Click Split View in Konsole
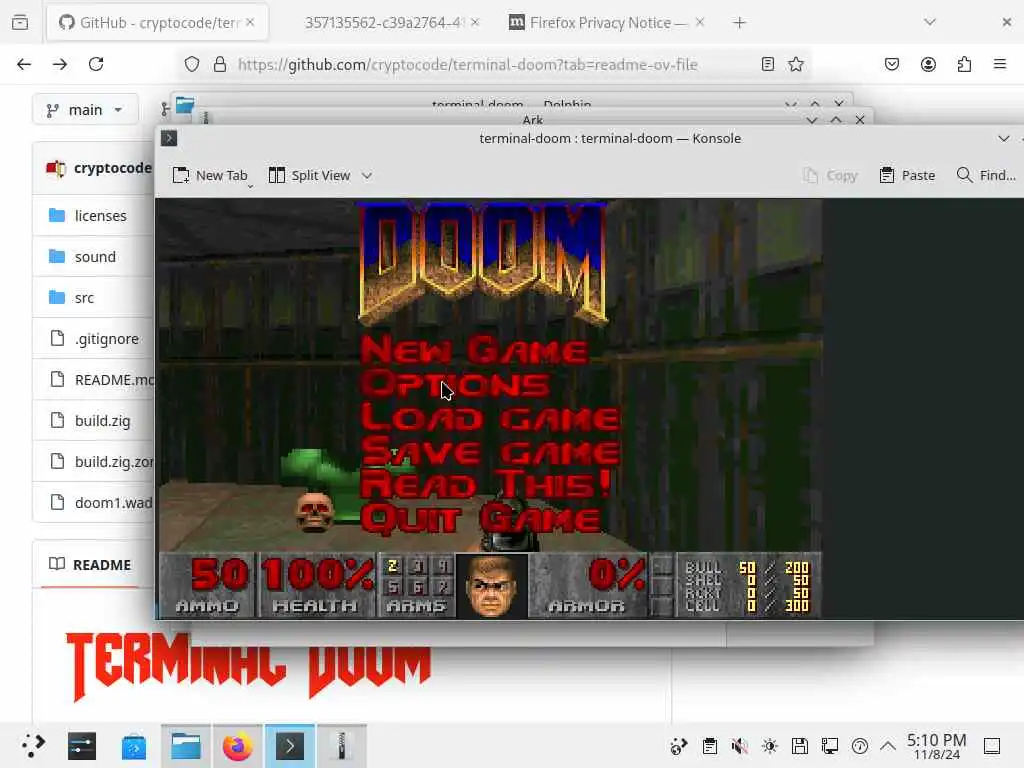Screen dimensions: 1024x768 (310, 175)
